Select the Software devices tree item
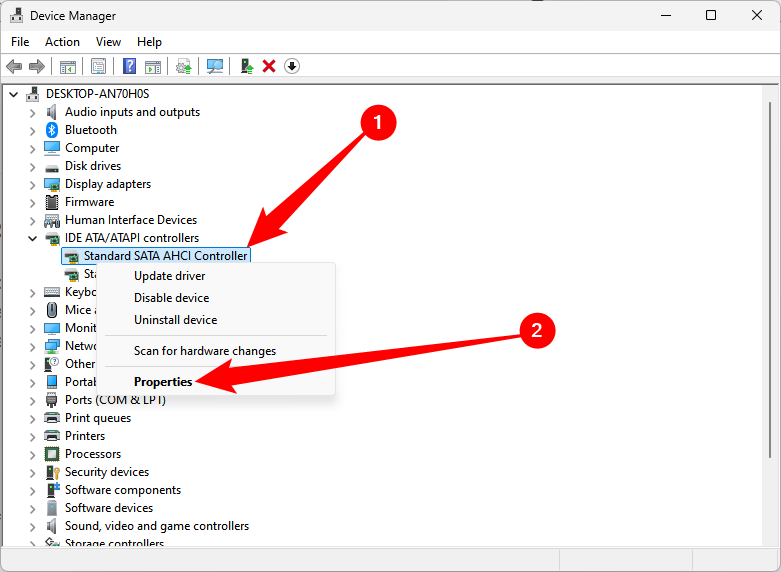Image resolution: width=781 pixels, height=572 pixels. 109,508
